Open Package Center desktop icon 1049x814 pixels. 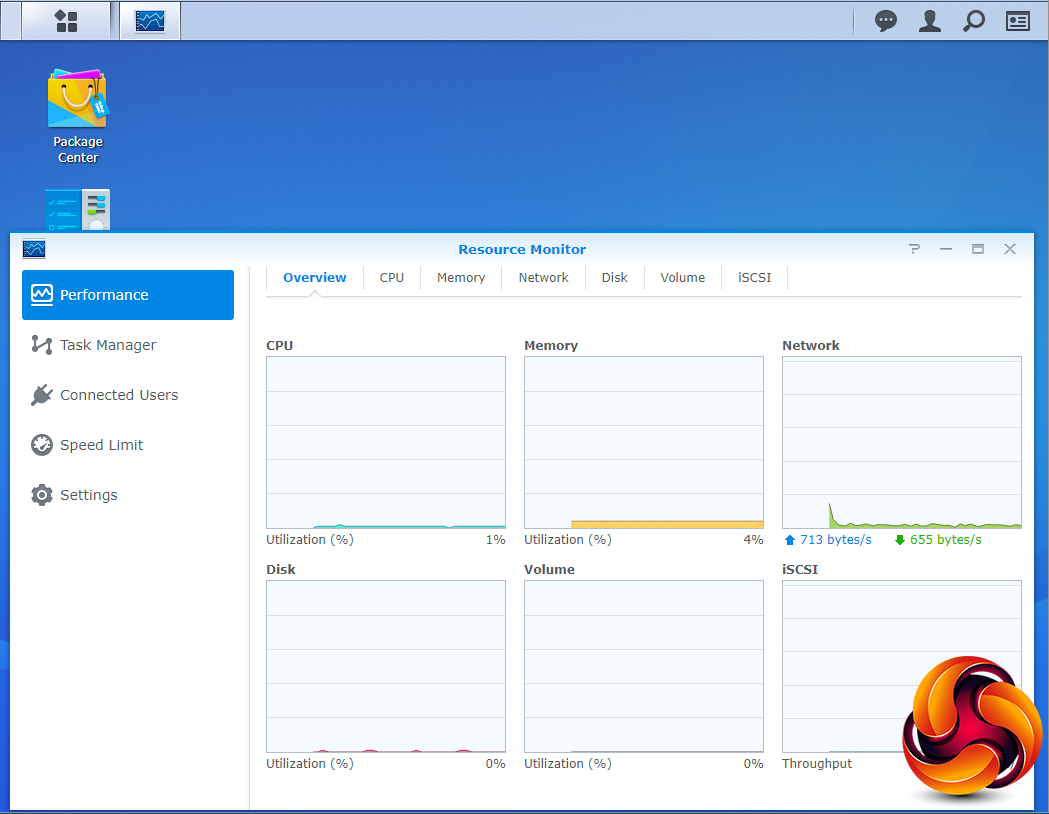coord(78,116)
